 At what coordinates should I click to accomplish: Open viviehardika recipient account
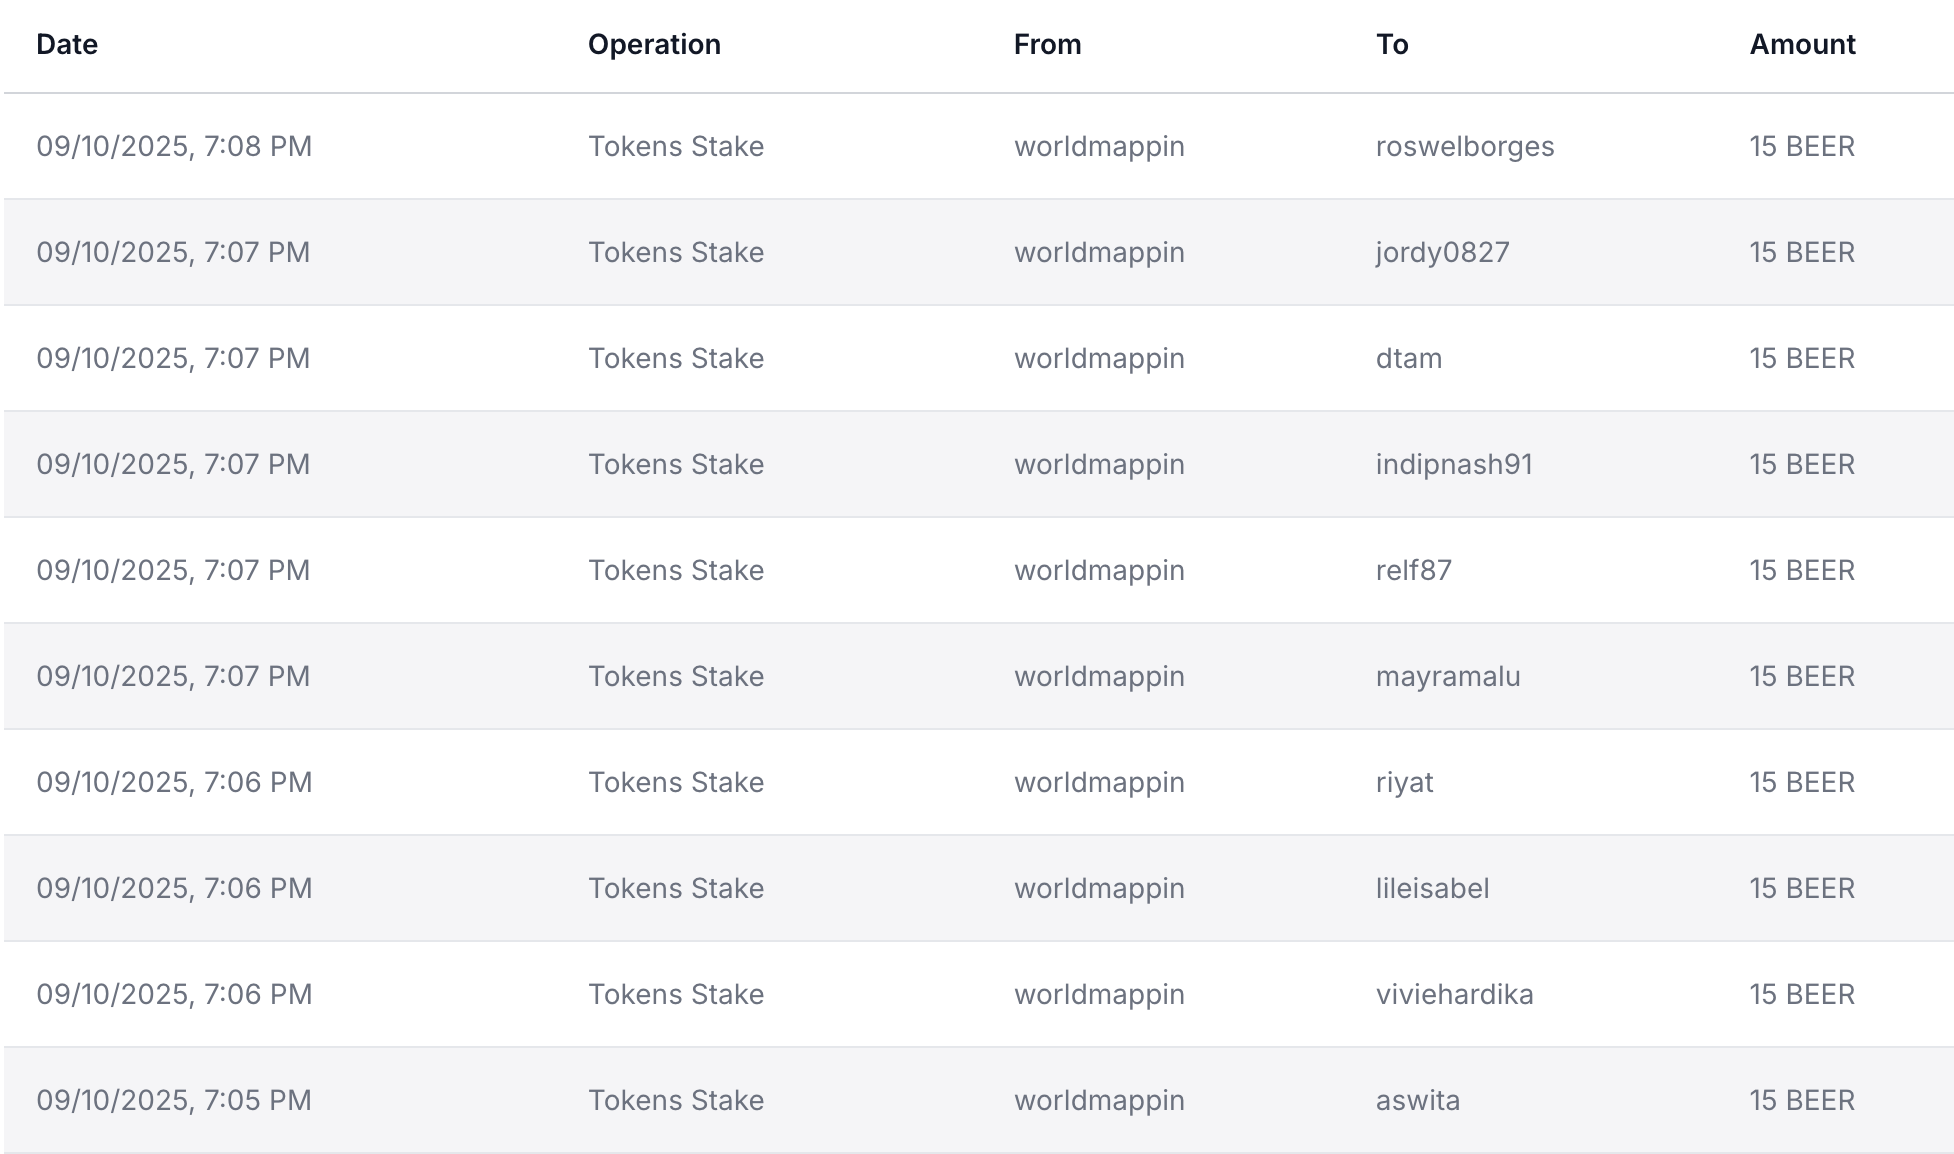[x=1455, y=994]
